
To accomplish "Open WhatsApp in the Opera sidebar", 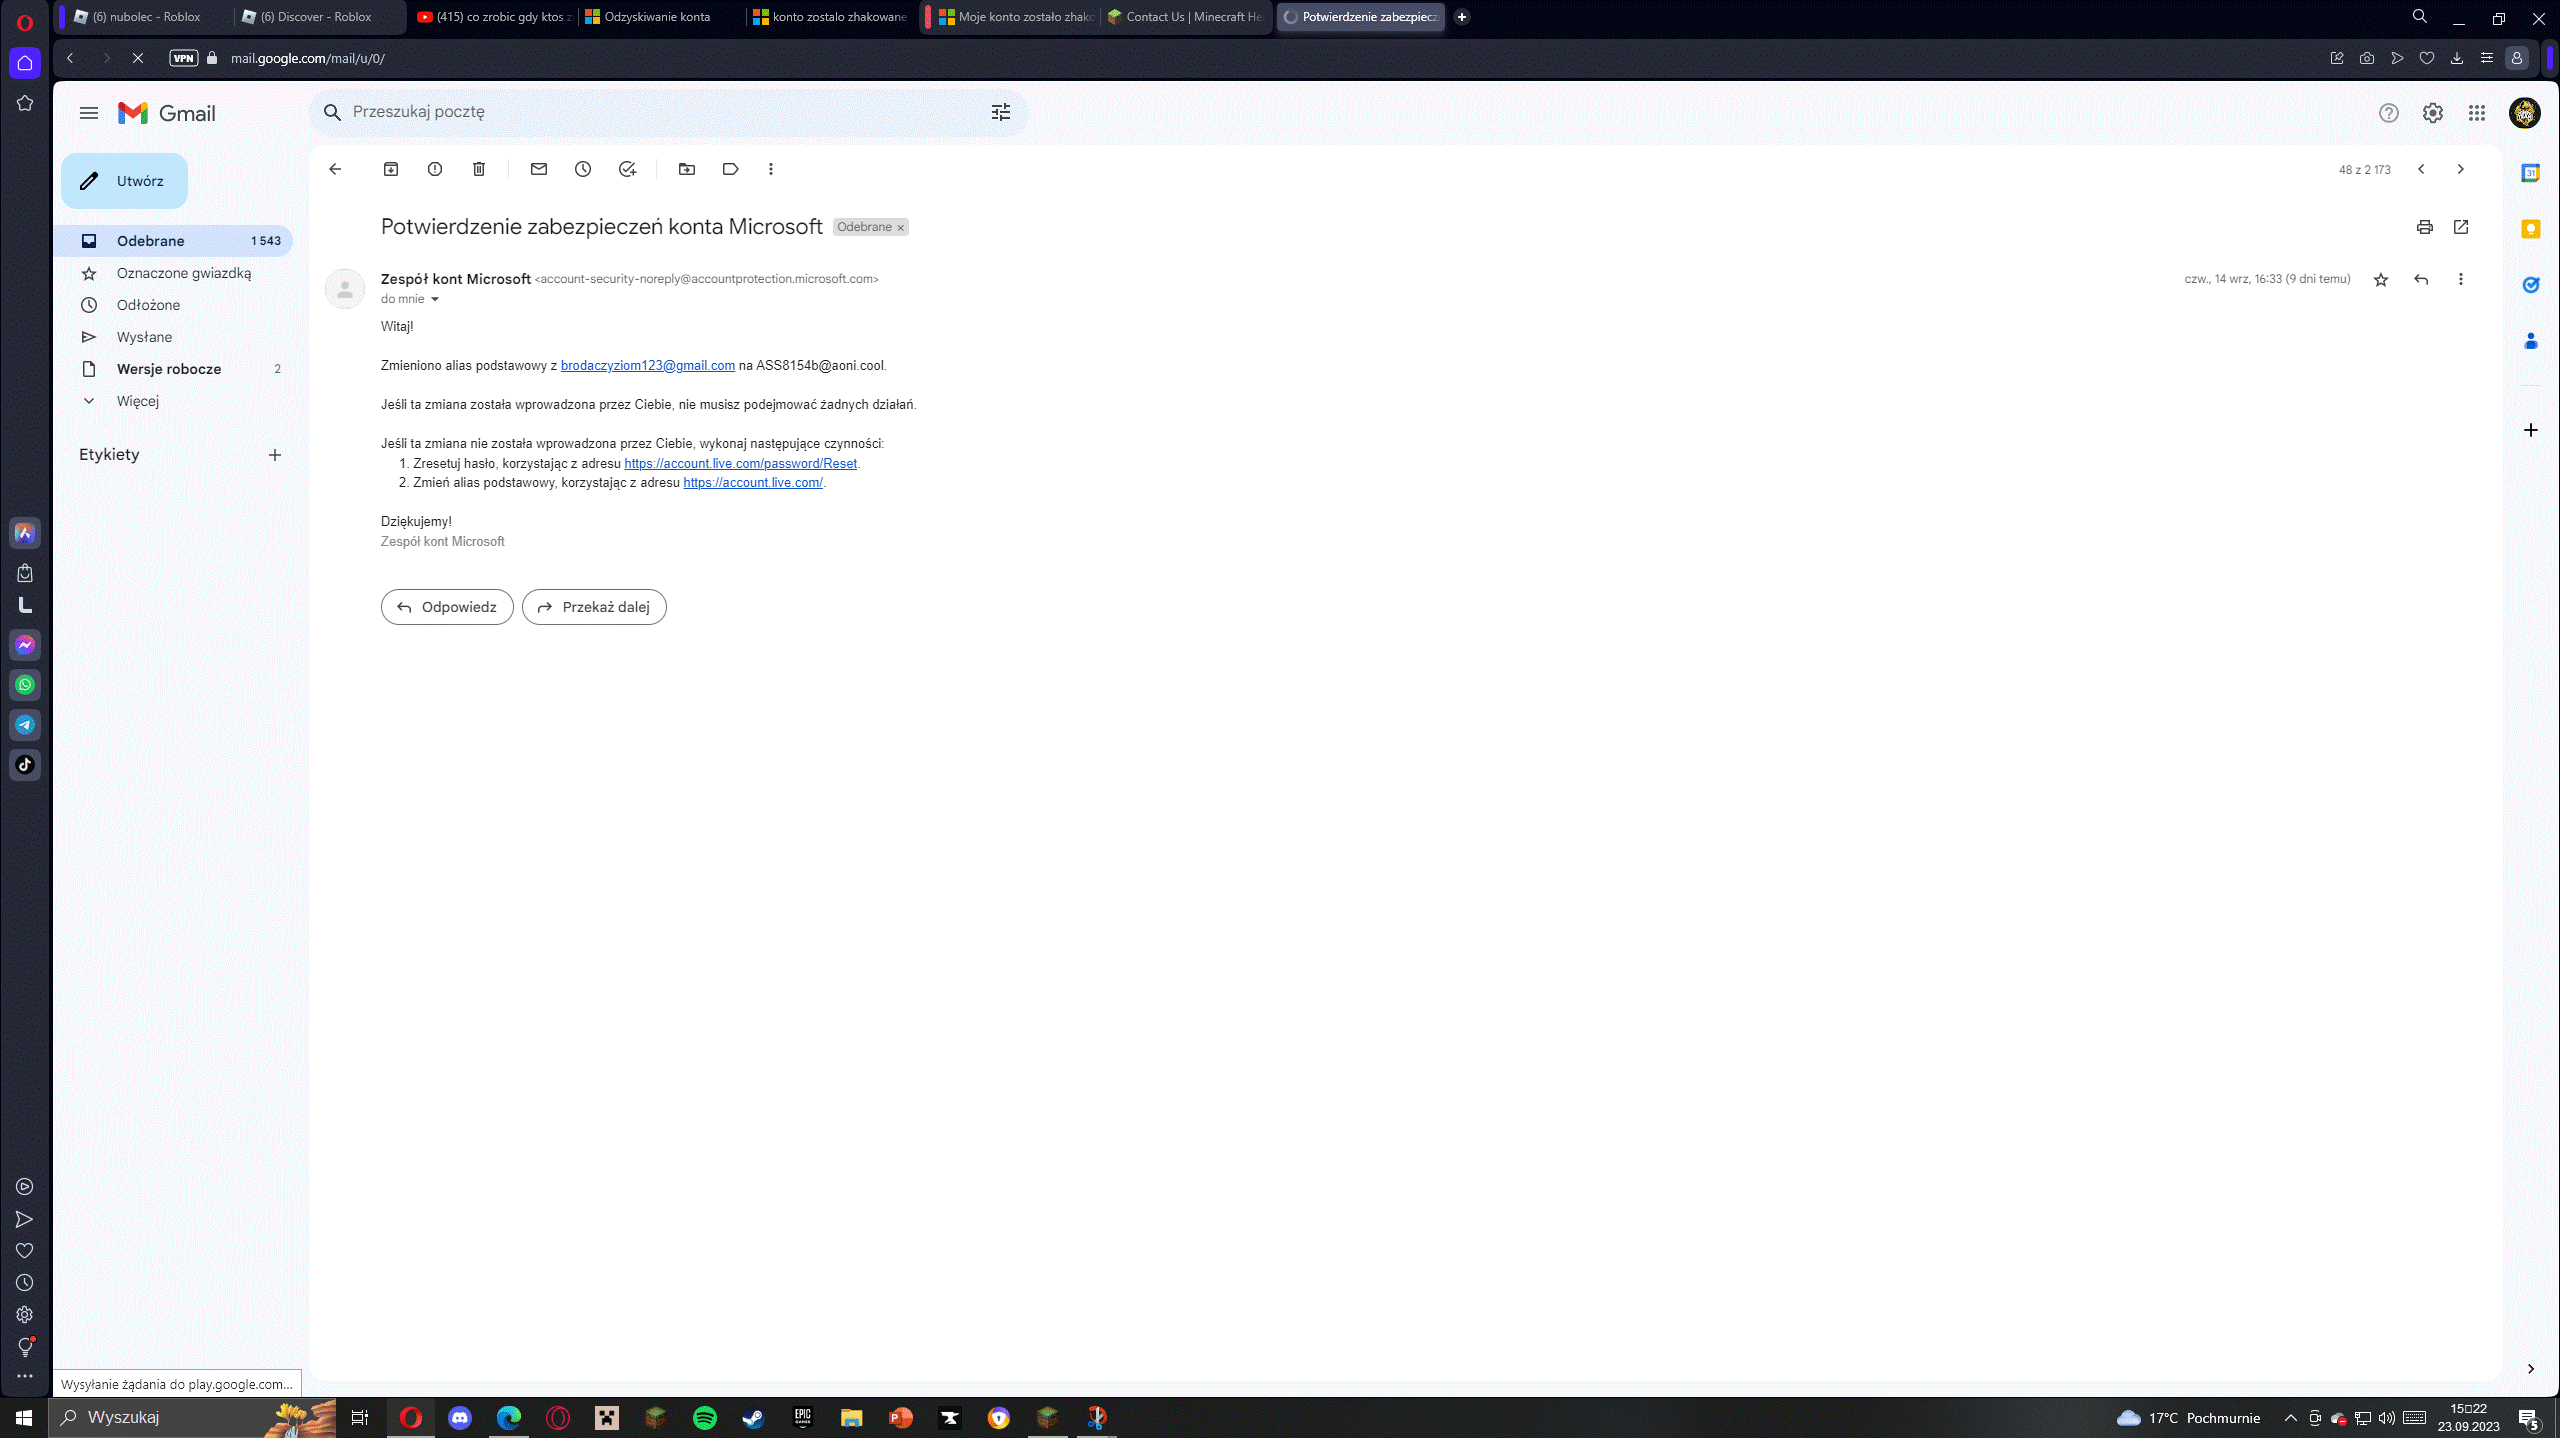I will pos(25,685).
